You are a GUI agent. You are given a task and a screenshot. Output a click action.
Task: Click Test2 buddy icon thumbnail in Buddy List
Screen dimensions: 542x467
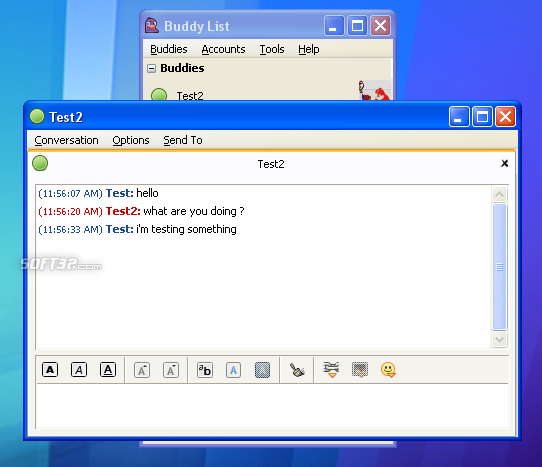coord(374,90)
